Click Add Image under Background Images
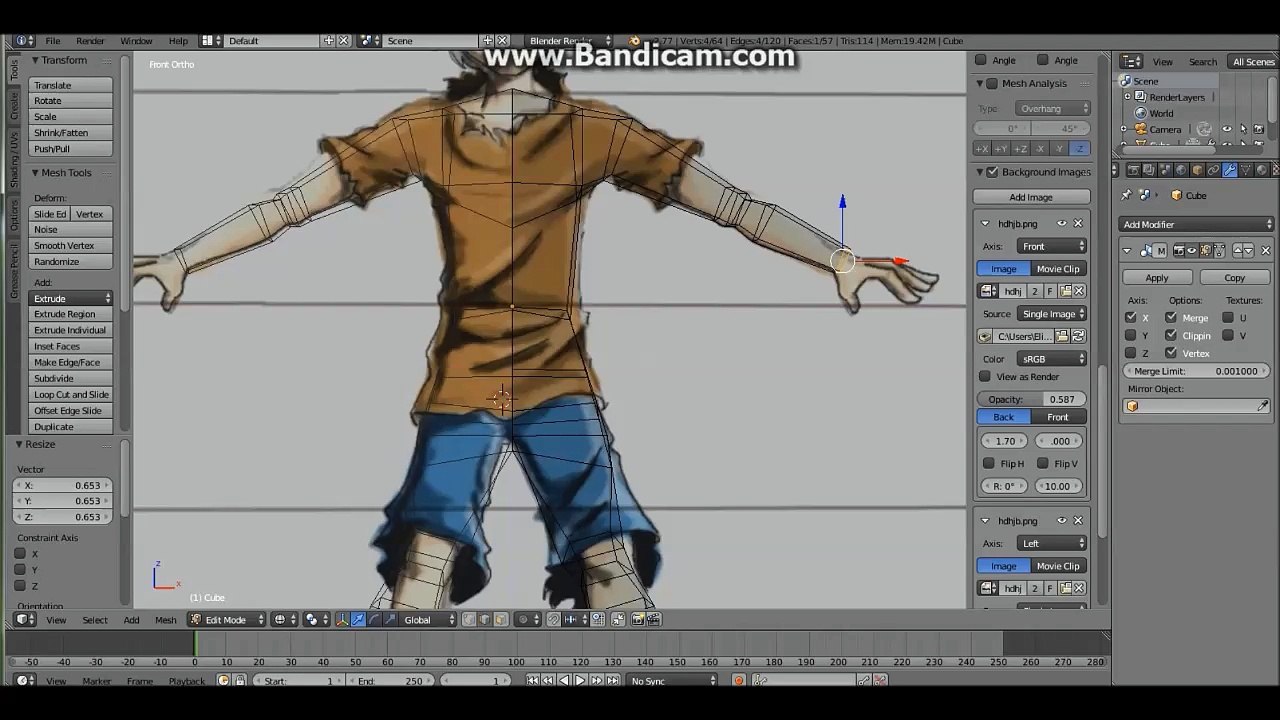Screen dimensions: 1280x720 click(1031, 197)
